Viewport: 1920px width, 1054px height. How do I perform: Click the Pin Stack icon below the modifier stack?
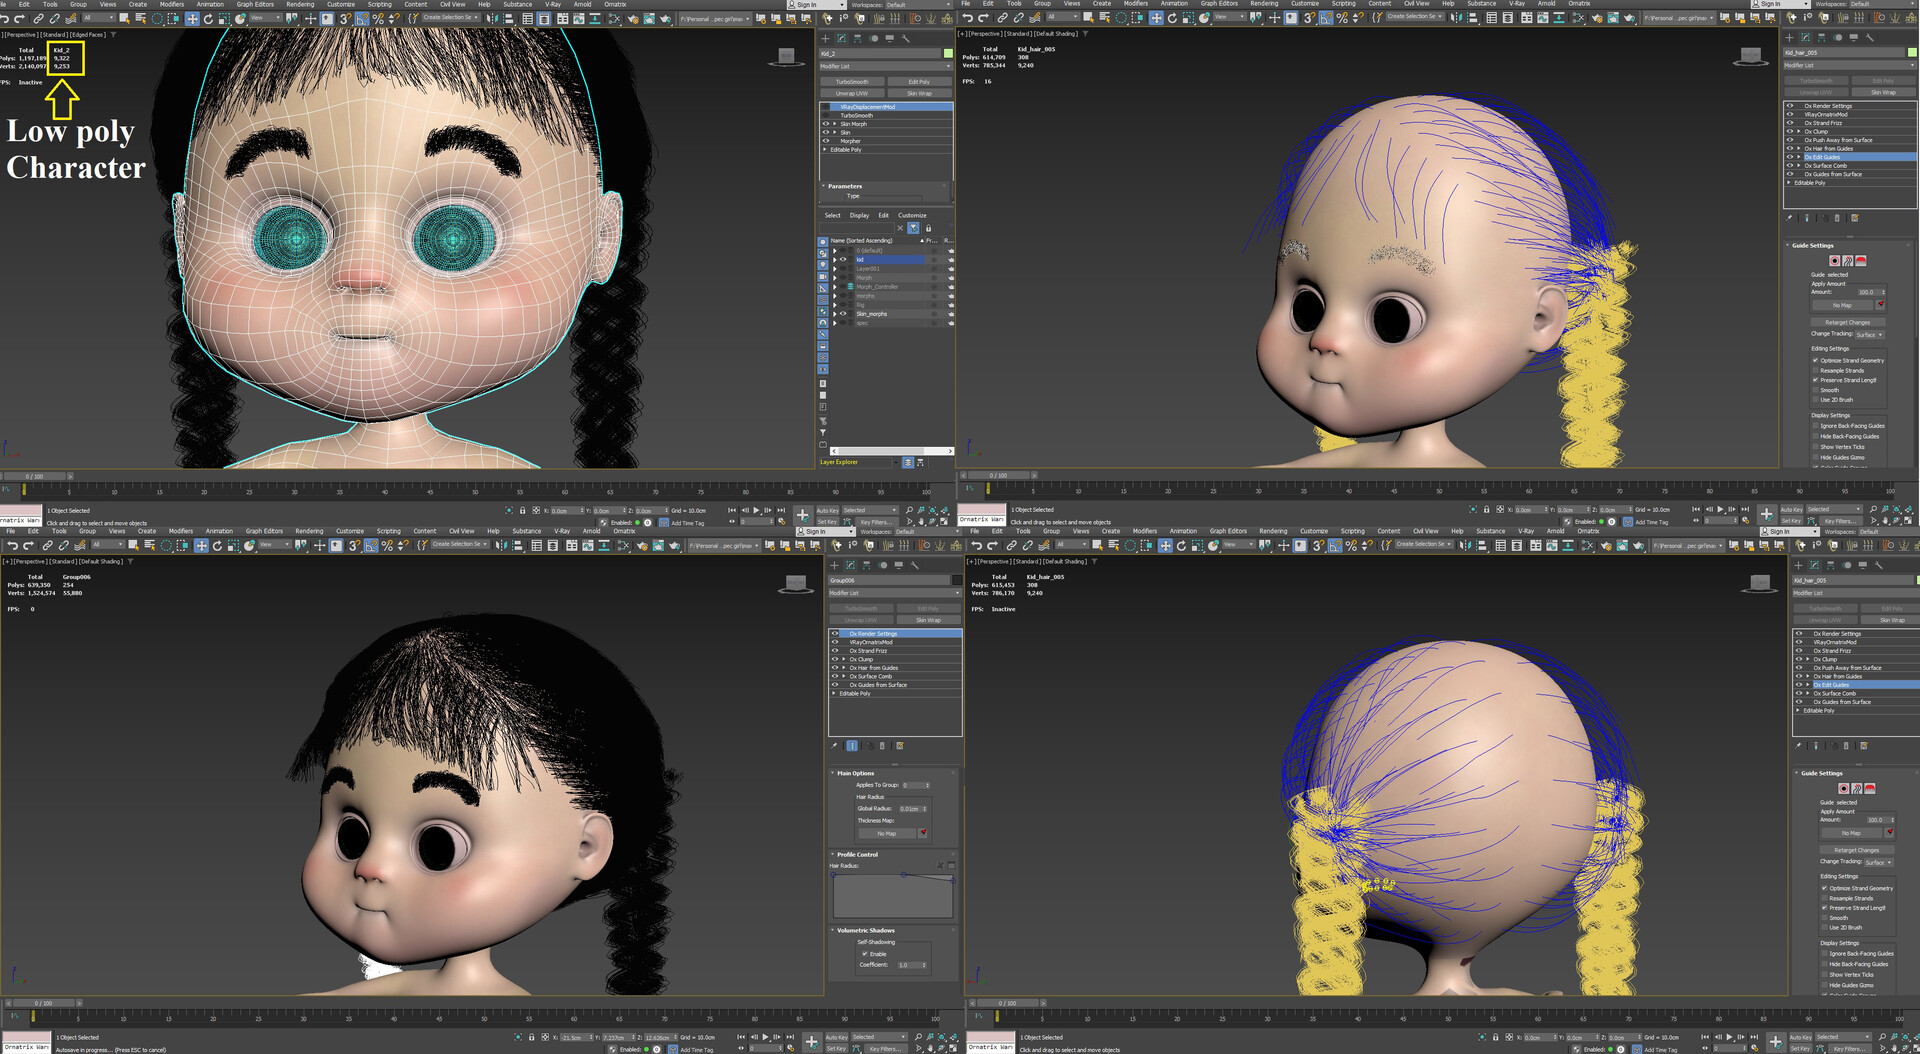click(x=1790, y=218)
